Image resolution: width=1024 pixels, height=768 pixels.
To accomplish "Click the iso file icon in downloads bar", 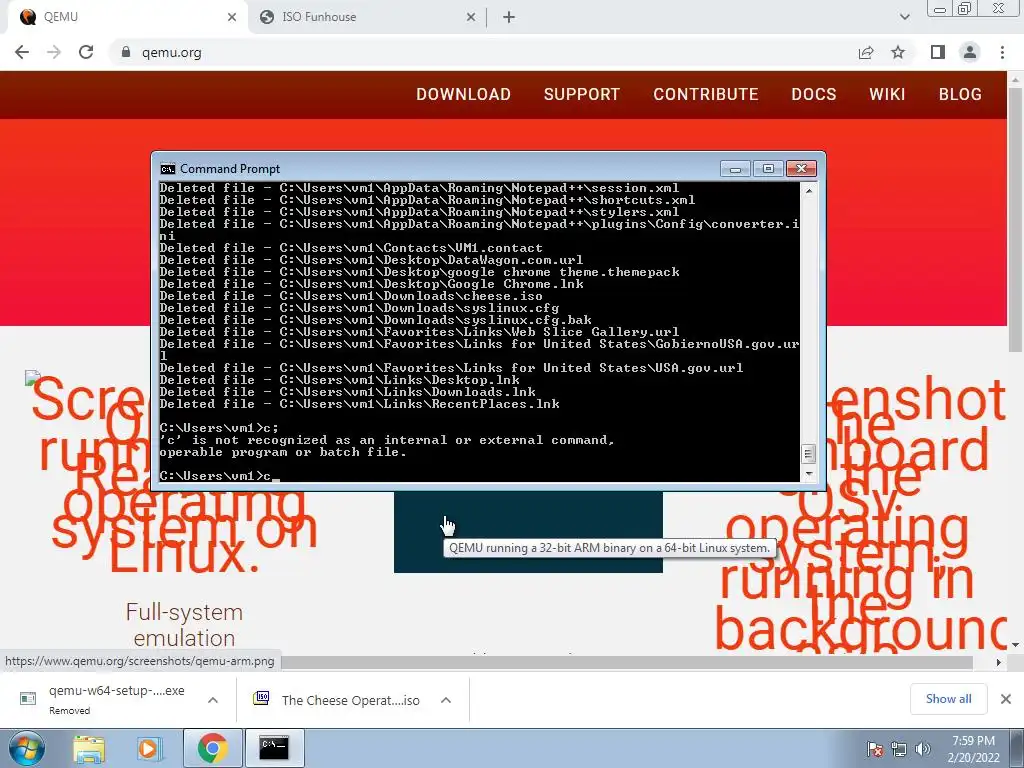I will [261, 699].
